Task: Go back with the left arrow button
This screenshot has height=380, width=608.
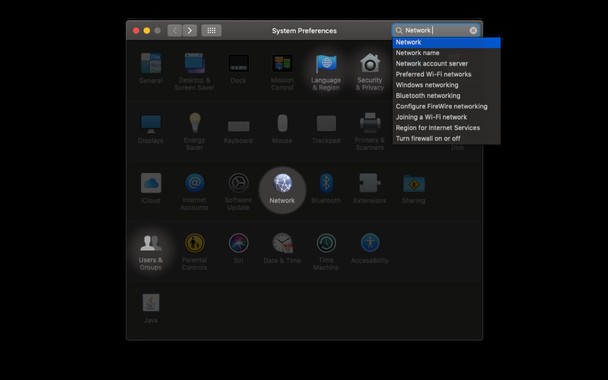Action: [x=175, y=31]
